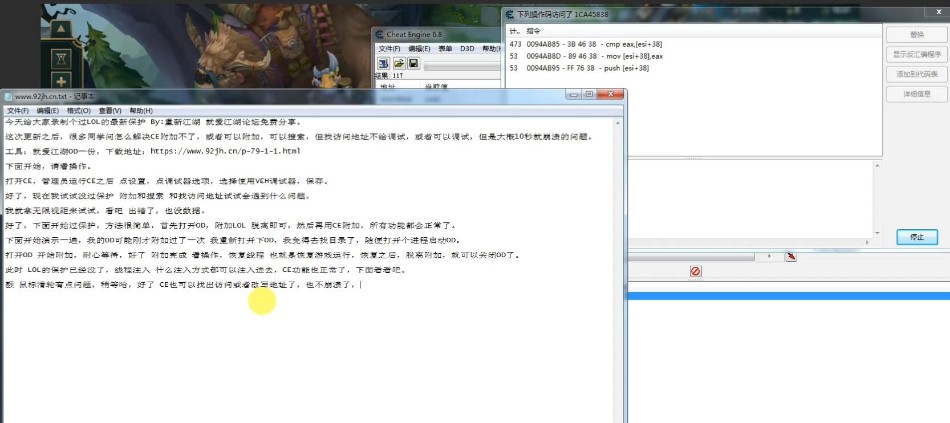Open Notepad 文件(F) menu
Screen dimensions: 950x423
pos(18,111)
